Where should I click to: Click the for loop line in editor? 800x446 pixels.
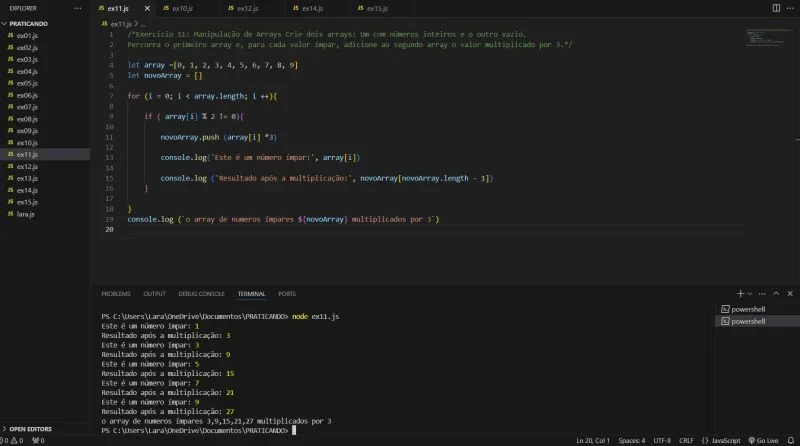[x=202, y=96]
